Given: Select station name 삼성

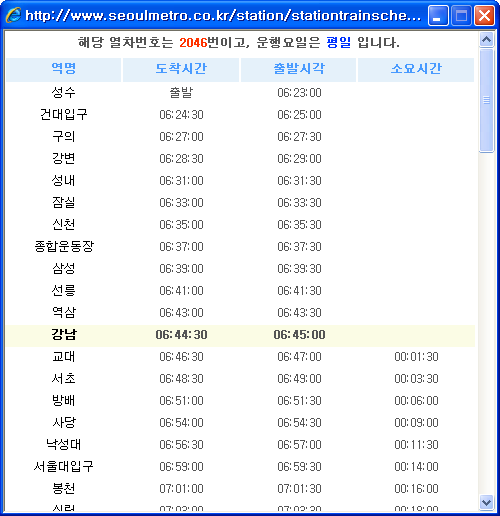Looking at the screenshot, I should click(63, 268).
